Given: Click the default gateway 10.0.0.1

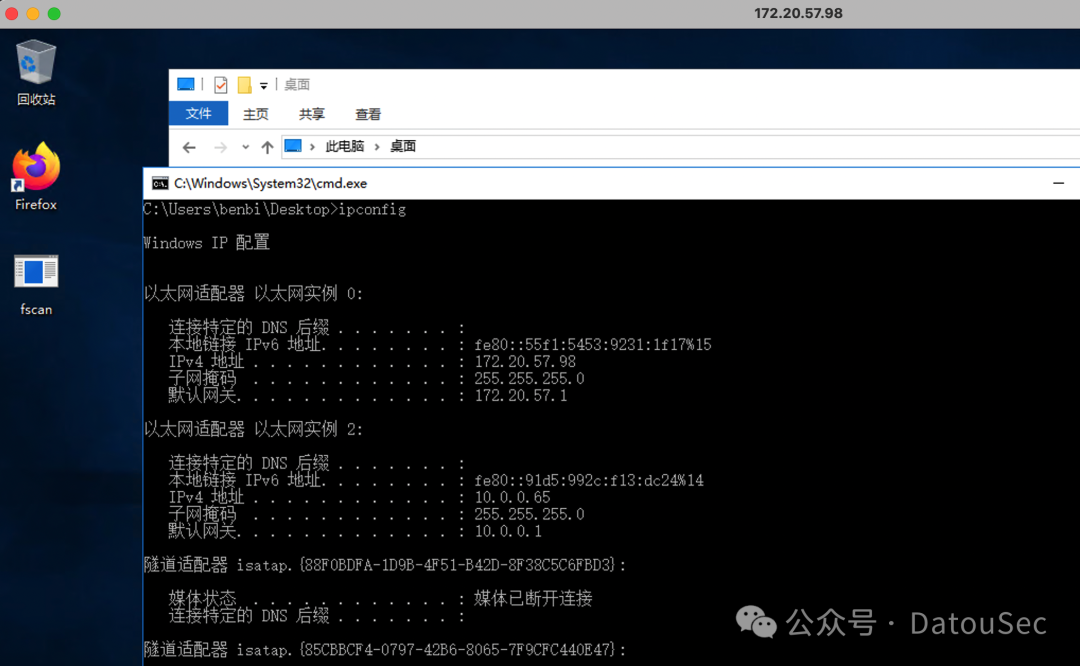Looking at the screenshot, I should (x=508, y=531).
